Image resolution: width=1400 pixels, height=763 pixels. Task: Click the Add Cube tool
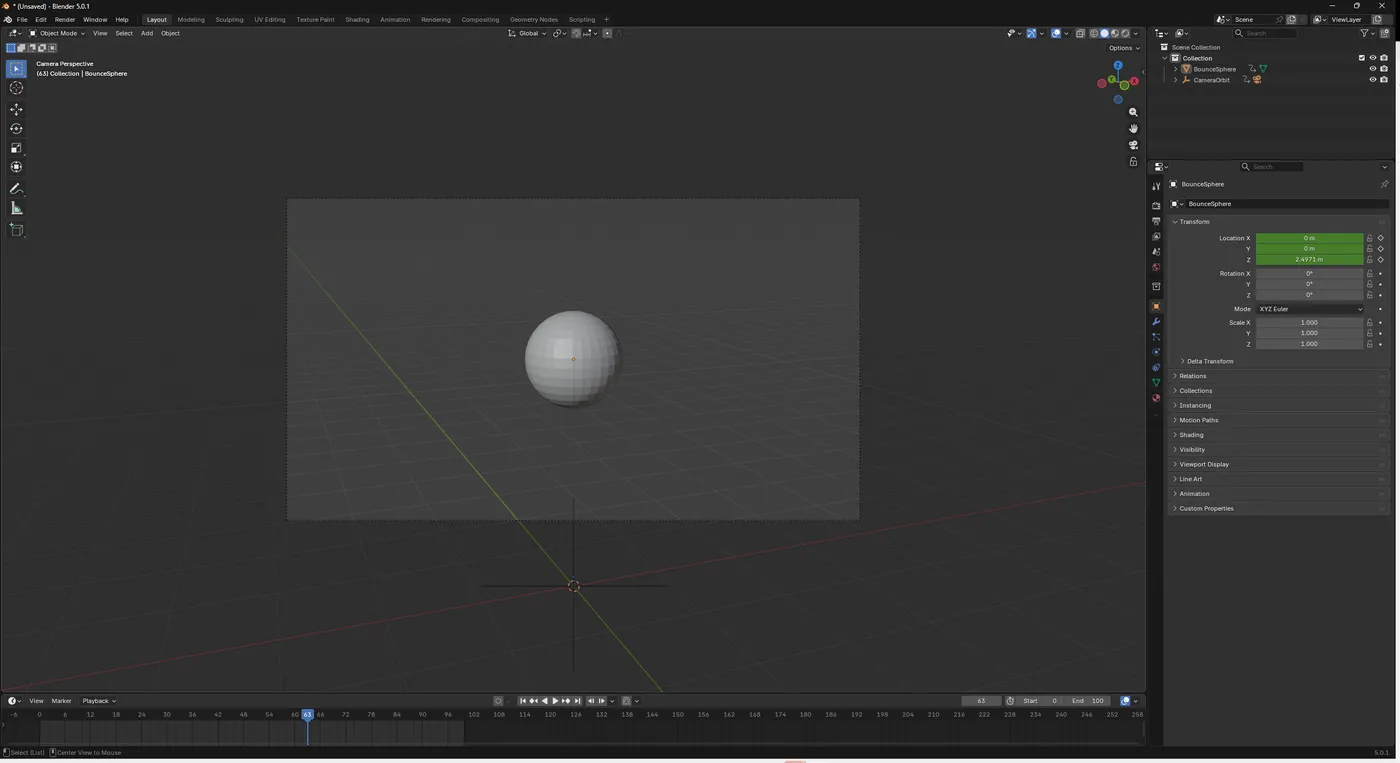[16, 230]
